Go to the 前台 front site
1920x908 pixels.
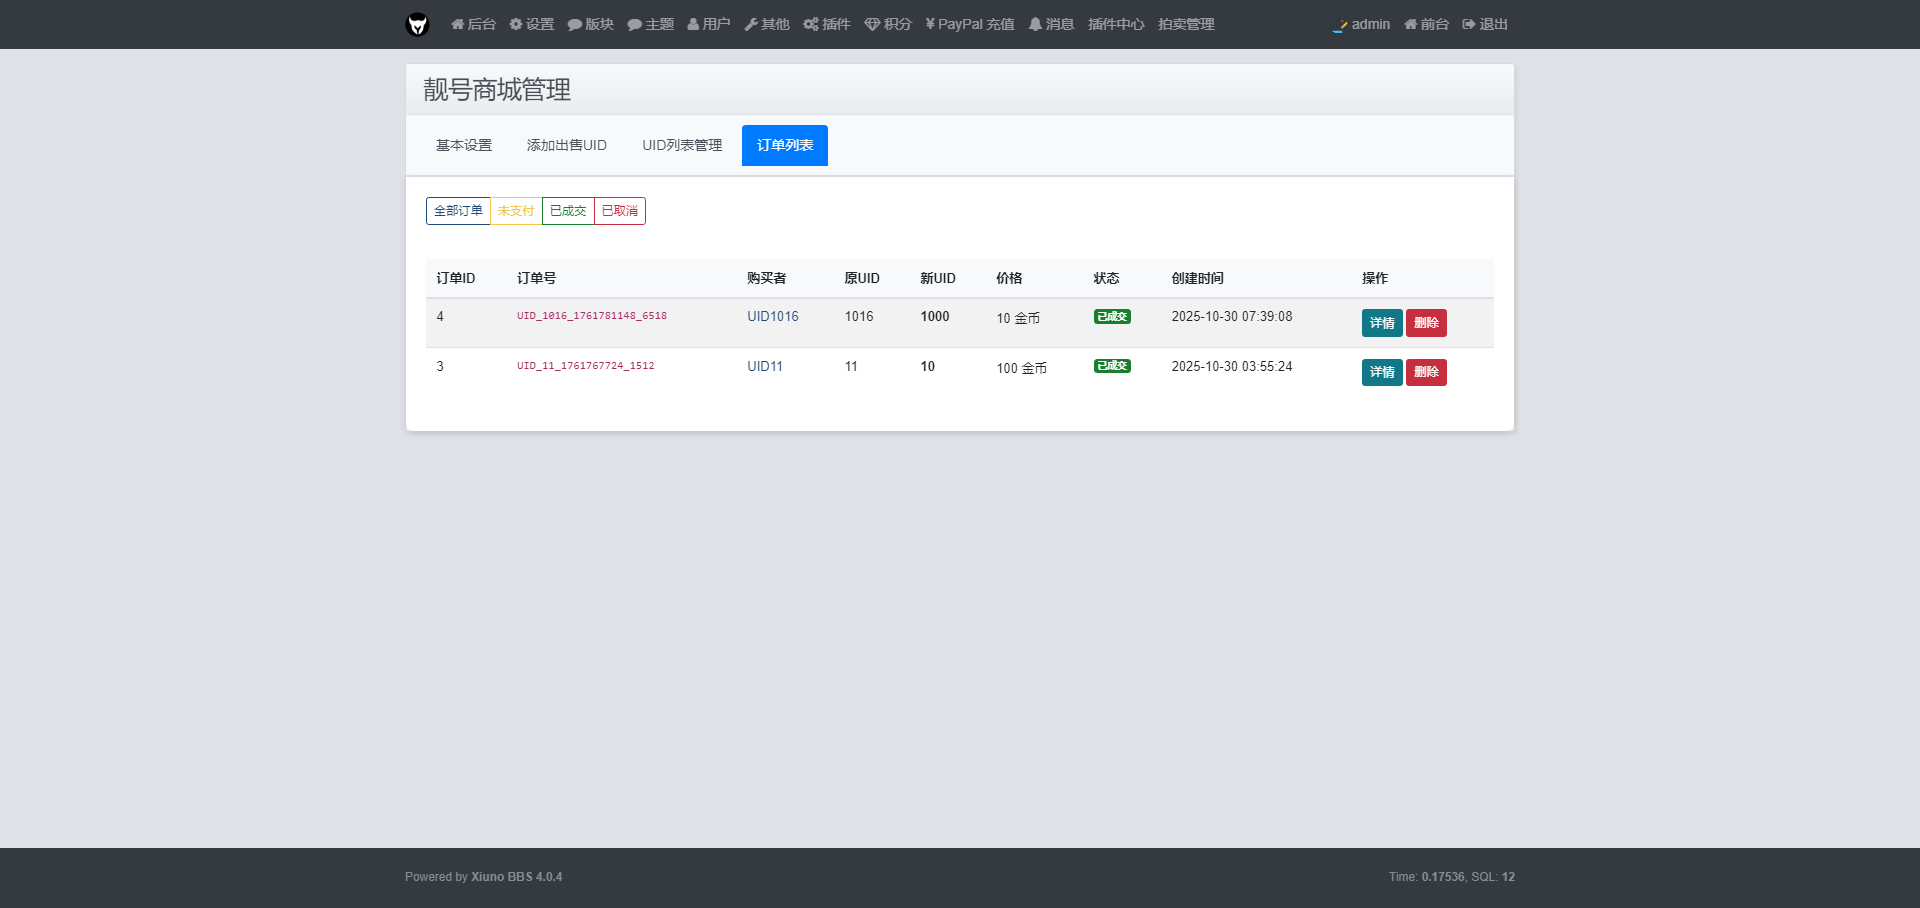click(1426, 24)
